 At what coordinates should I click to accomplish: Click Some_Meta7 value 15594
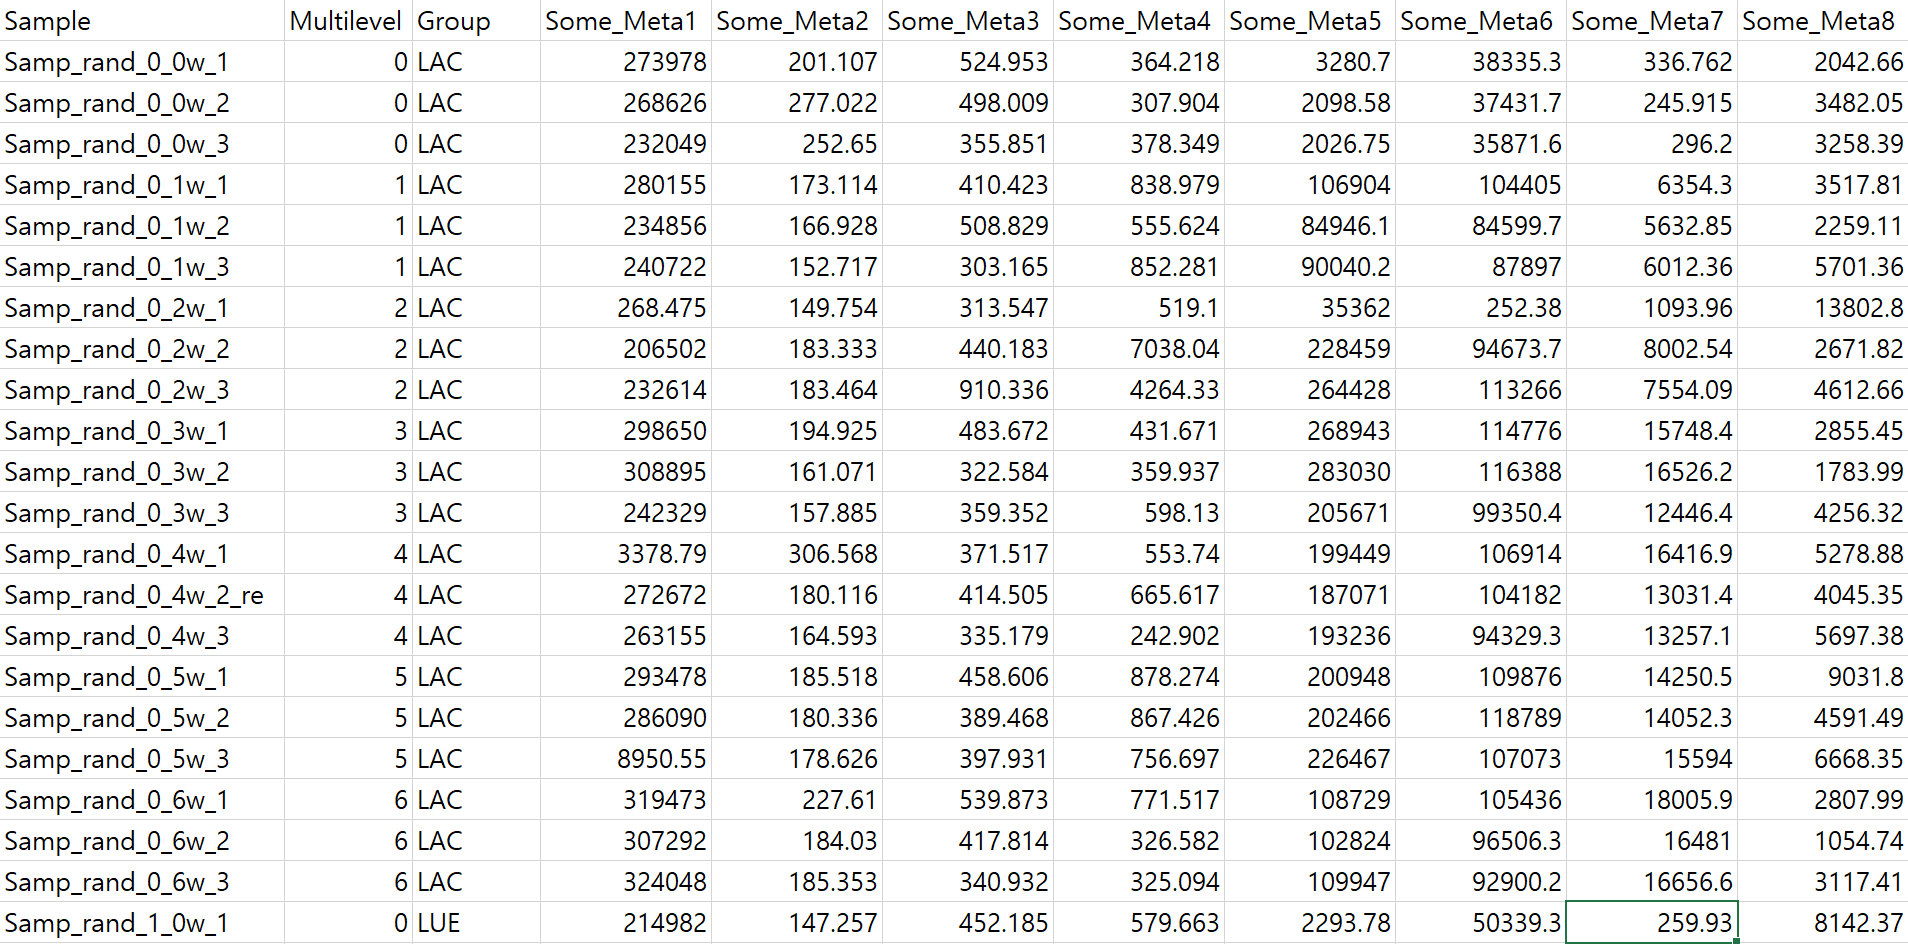(1652, 759)
